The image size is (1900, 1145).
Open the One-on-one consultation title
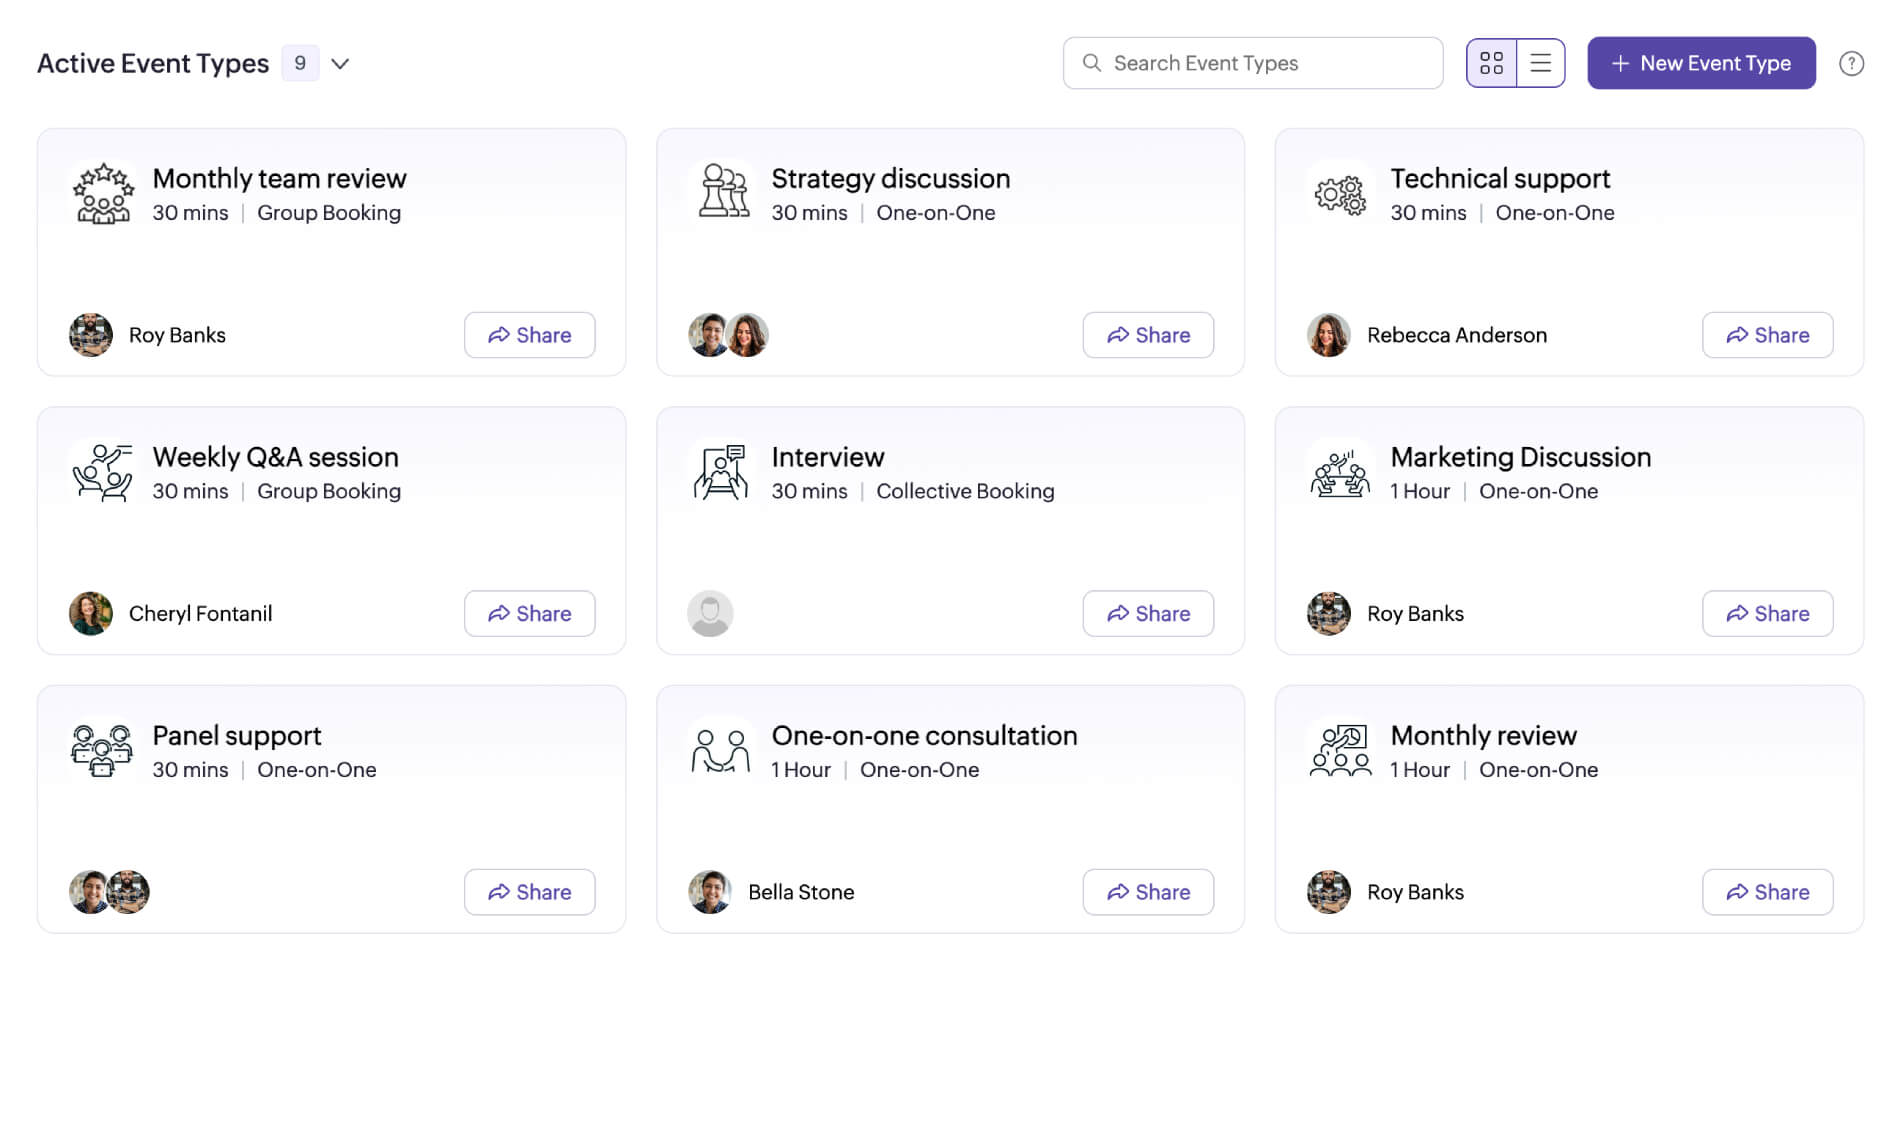(x=924, y=736)
